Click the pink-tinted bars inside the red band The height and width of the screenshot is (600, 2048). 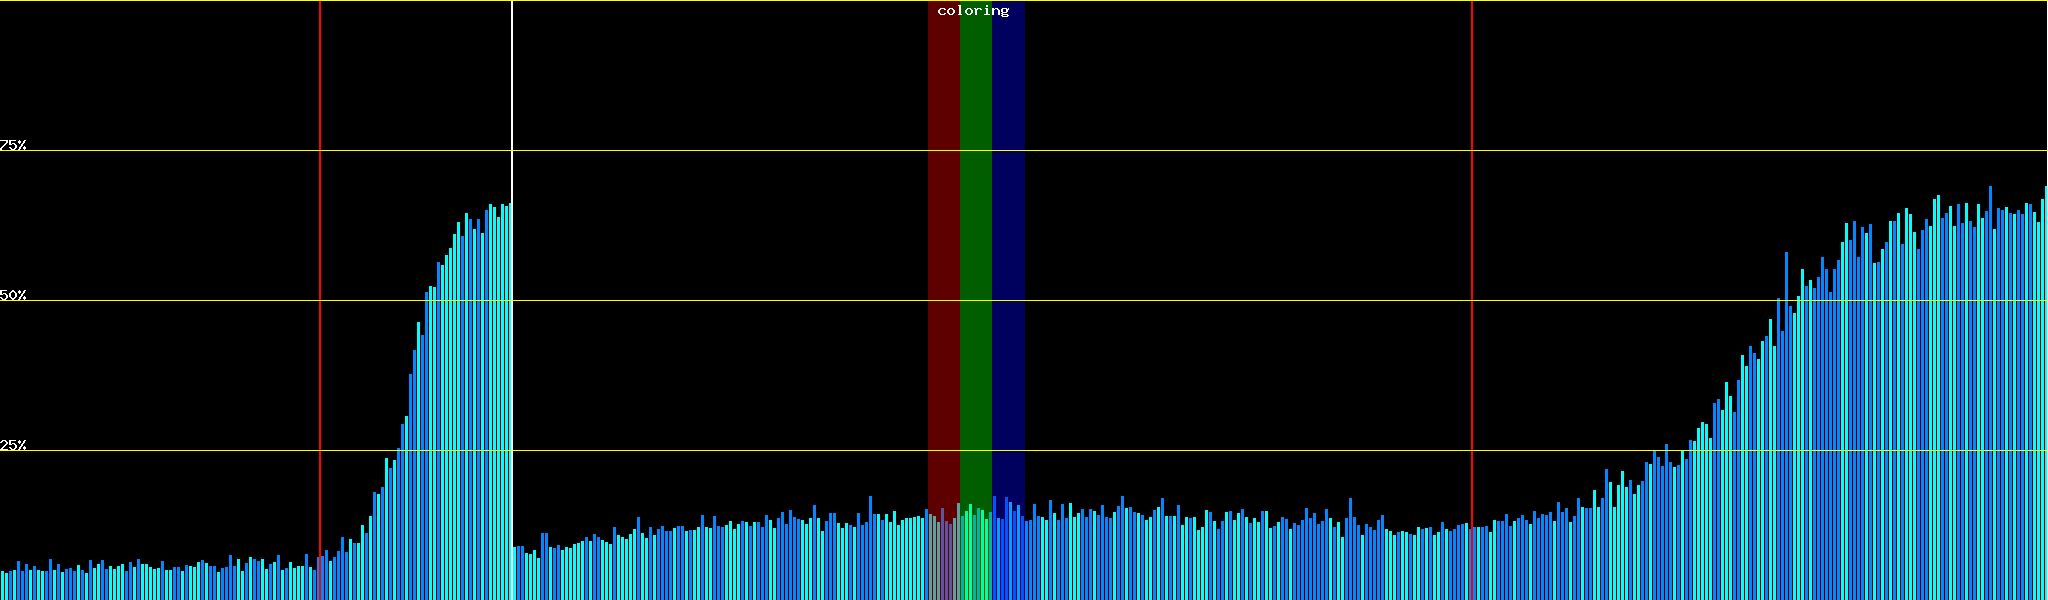tap(943, 560)
